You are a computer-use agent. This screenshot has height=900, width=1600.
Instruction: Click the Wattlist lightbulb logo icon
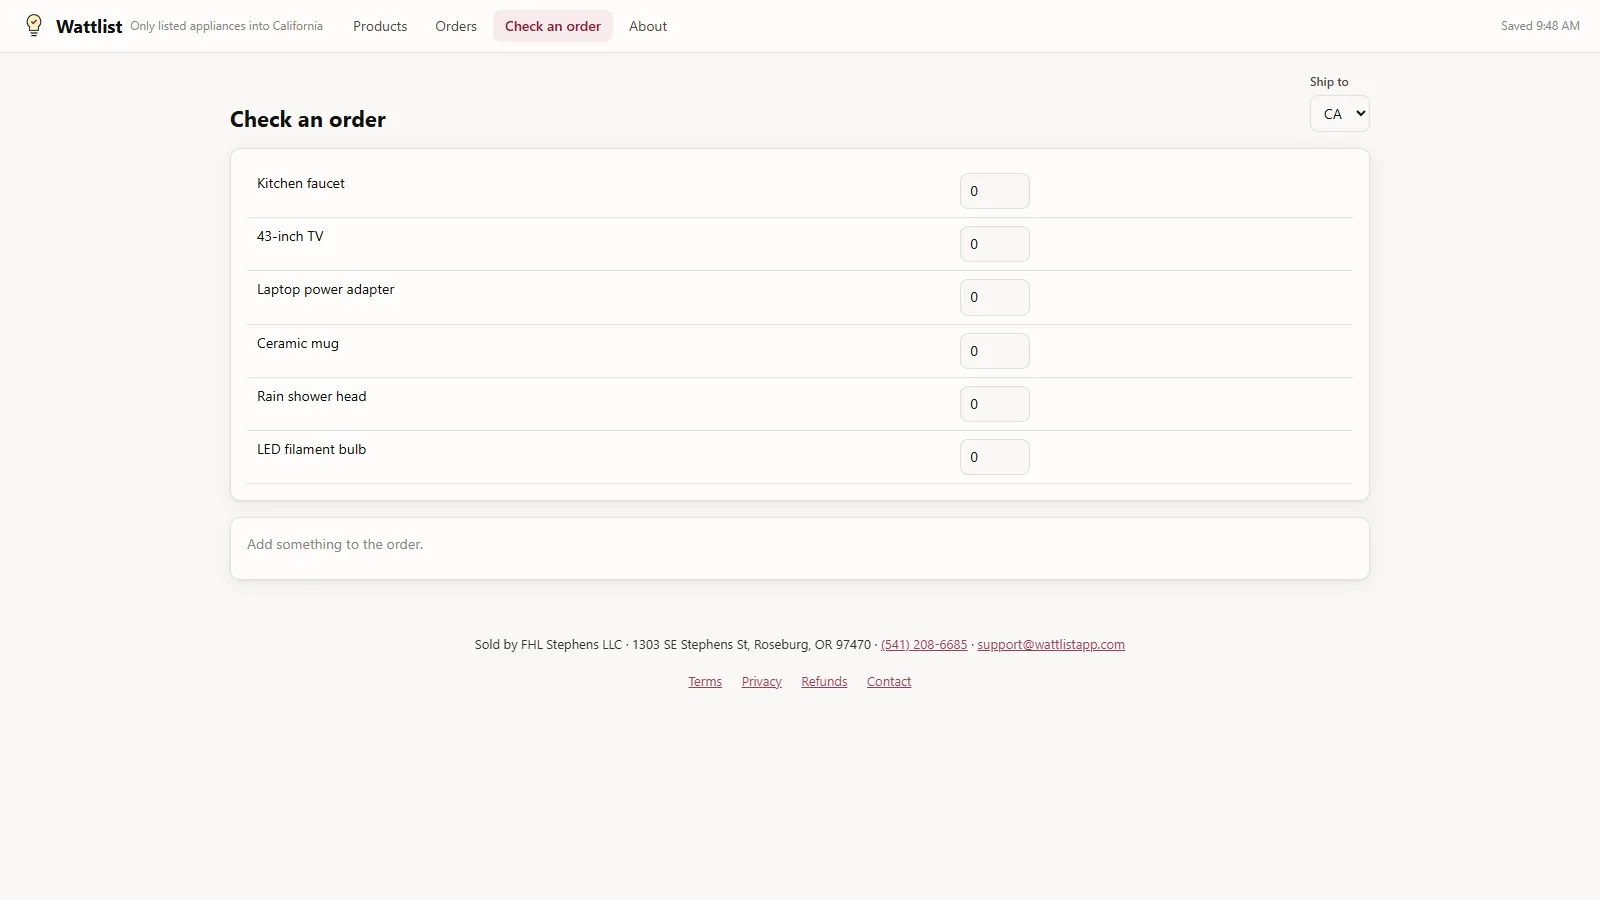(x=34, y=25)
